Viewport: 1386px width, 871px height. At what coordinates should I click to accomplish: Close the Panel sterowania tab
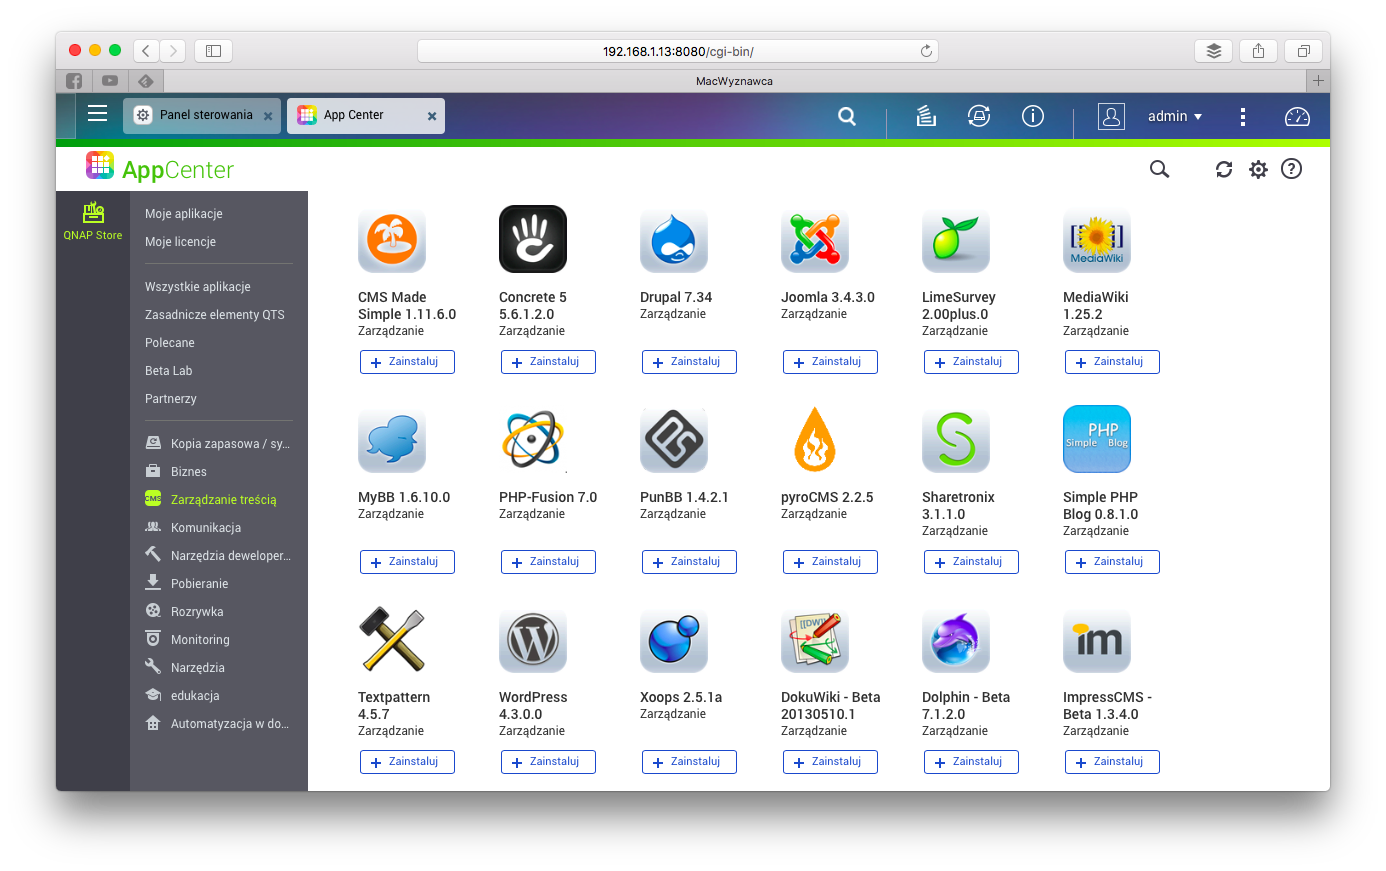[x=268, y=116]
